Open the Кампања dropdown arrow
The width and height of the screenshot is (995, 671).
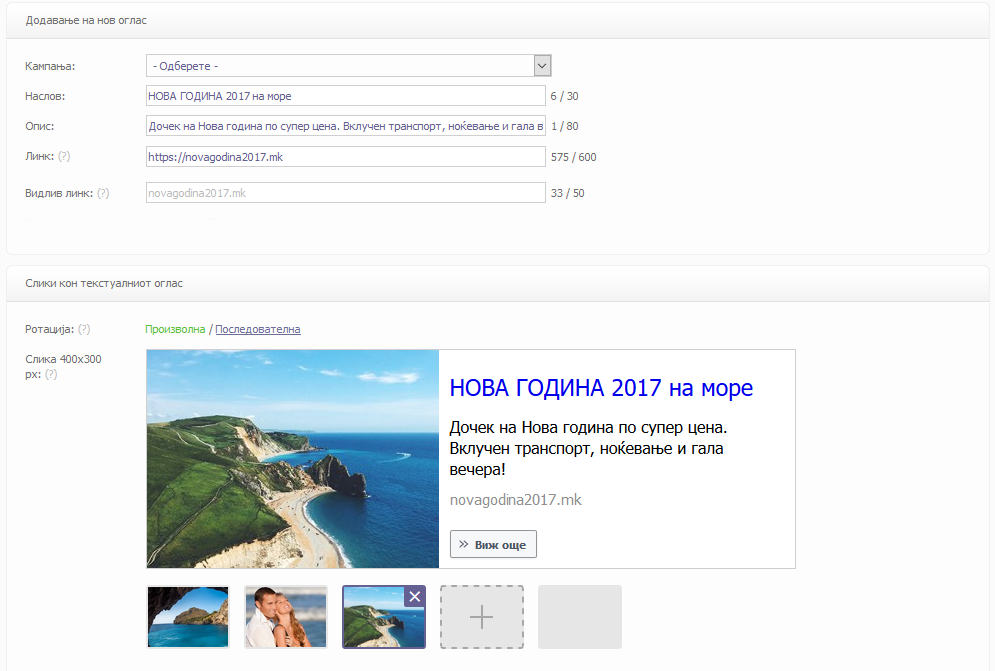click(542, 65)
